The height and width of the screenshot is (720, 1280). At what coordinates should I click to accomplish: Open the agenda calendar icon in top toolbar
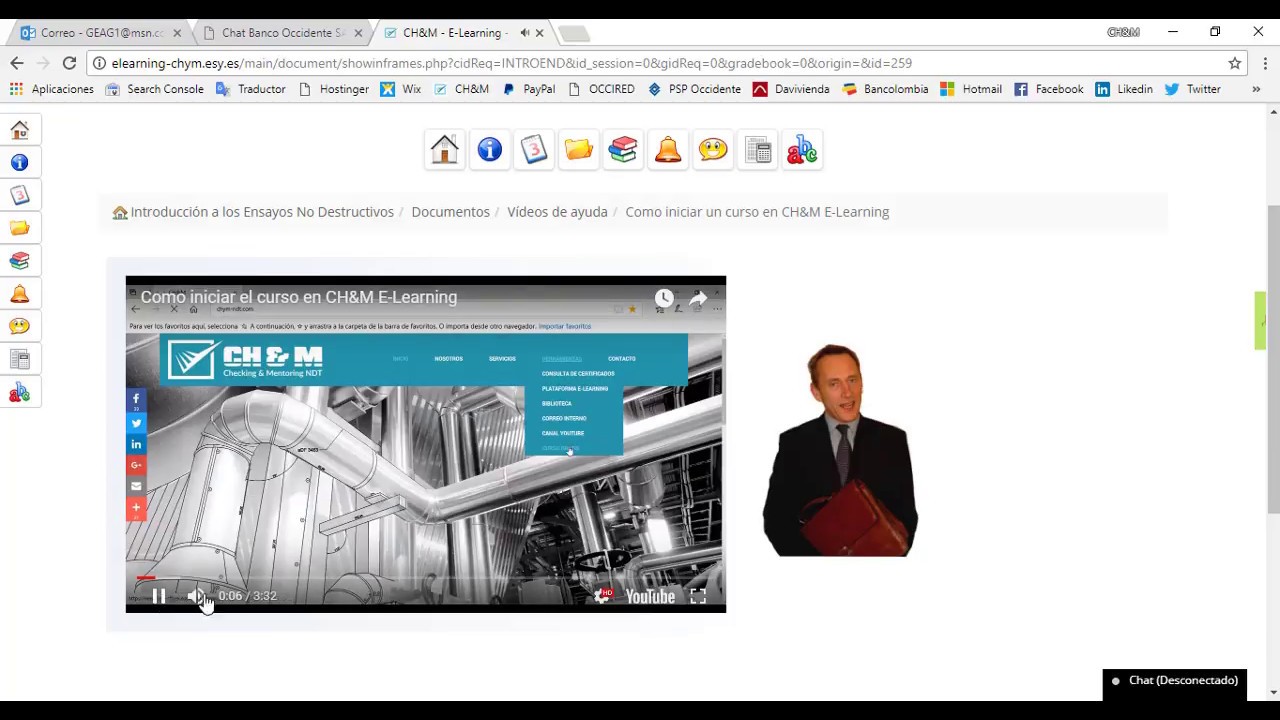click(534, 150)
